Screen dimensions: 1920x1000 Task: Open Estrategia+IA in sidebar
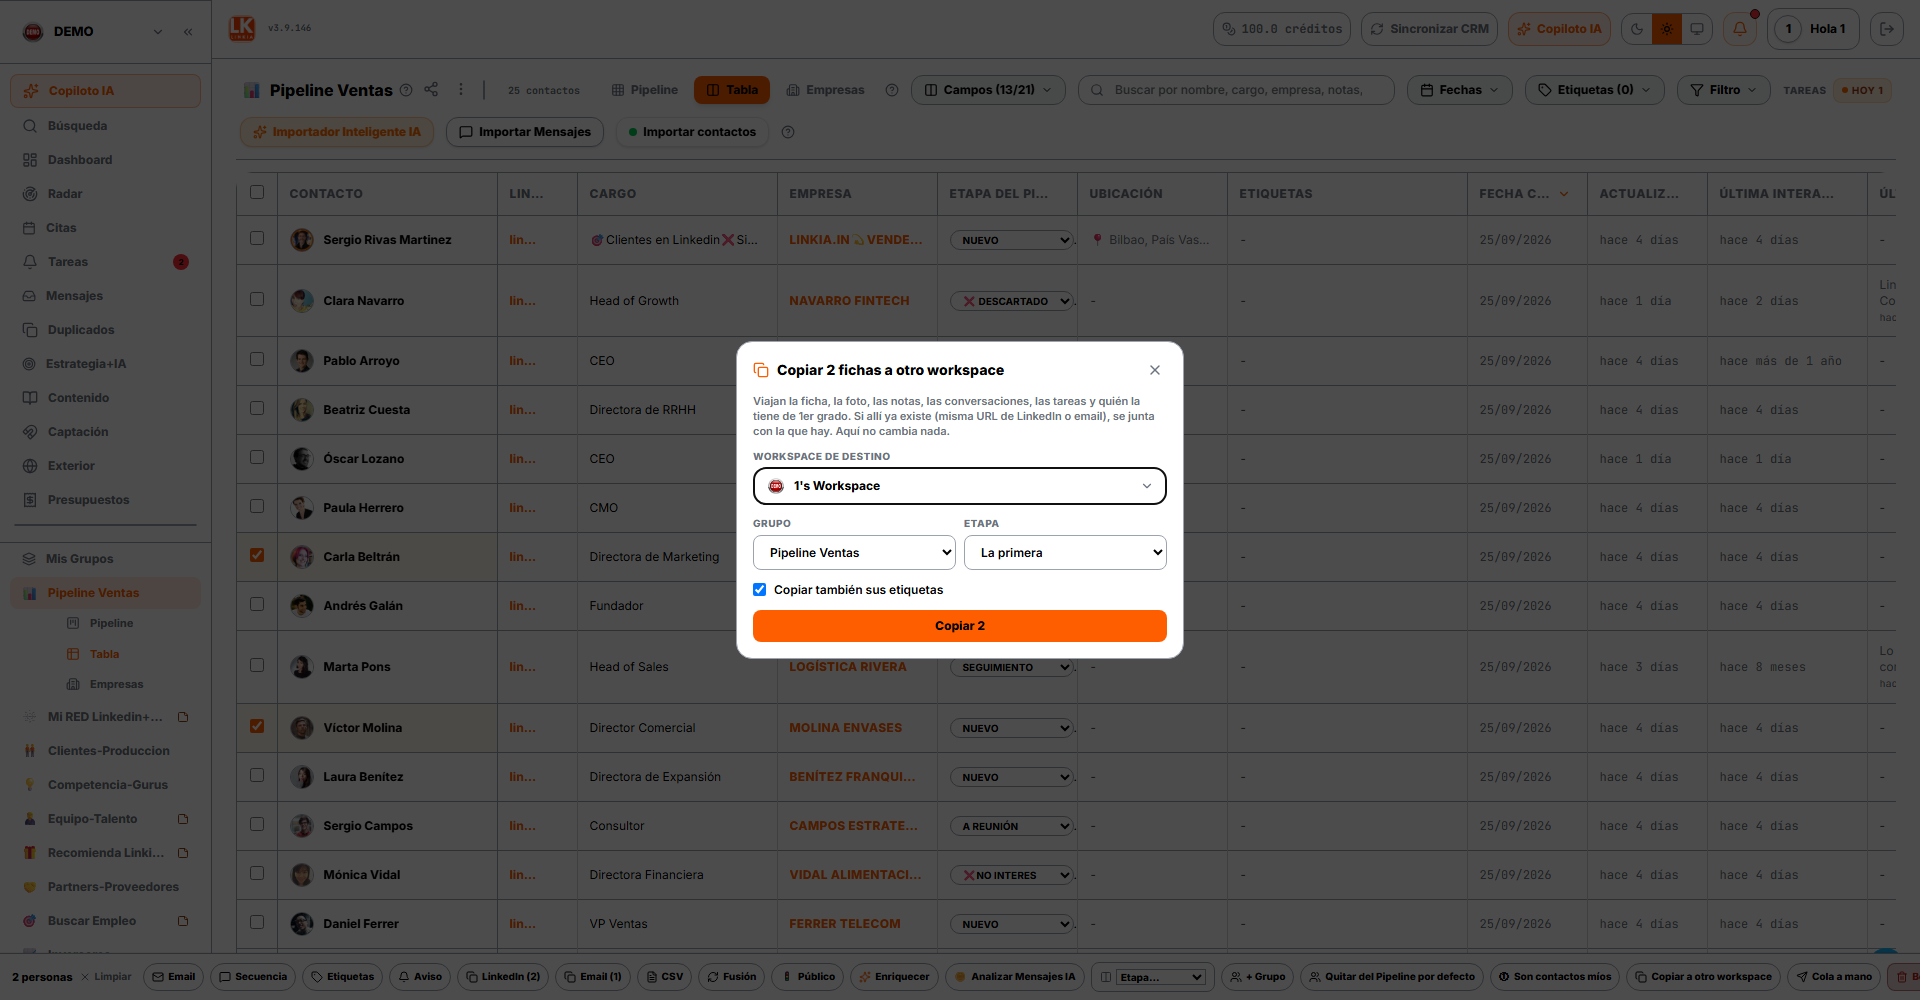pyautogui.click(x=105, y=364)
